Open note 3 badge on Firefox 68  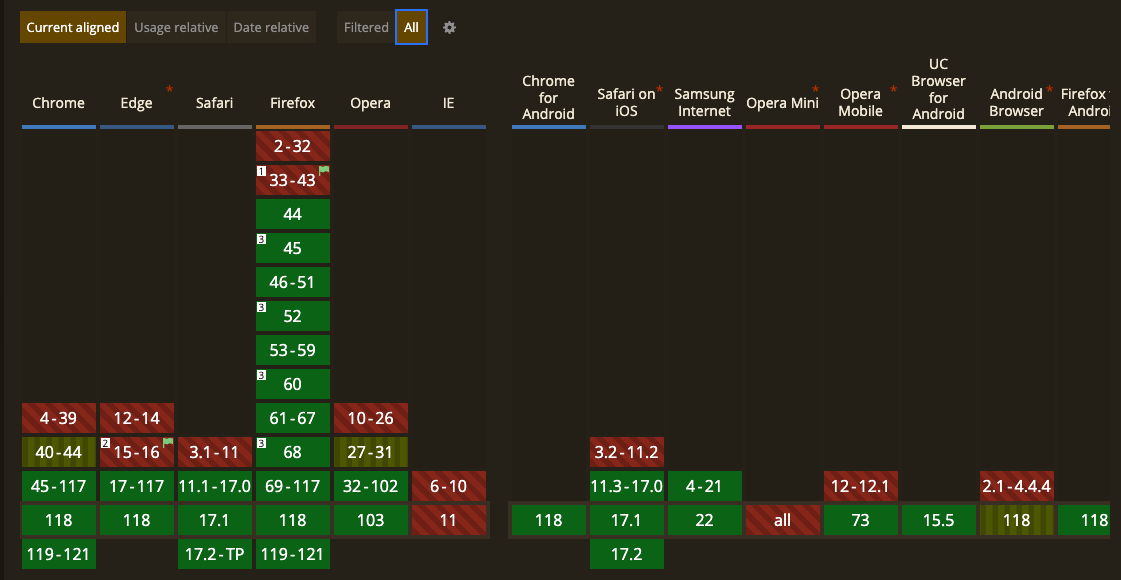tap(262, 443)
